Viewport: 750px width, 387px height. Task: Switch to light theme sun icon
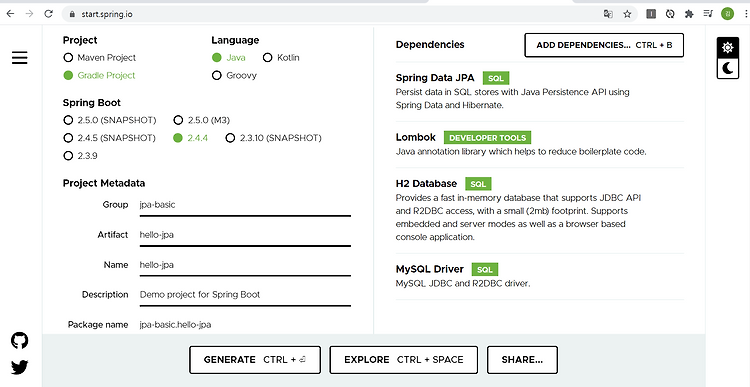[728, 47]
